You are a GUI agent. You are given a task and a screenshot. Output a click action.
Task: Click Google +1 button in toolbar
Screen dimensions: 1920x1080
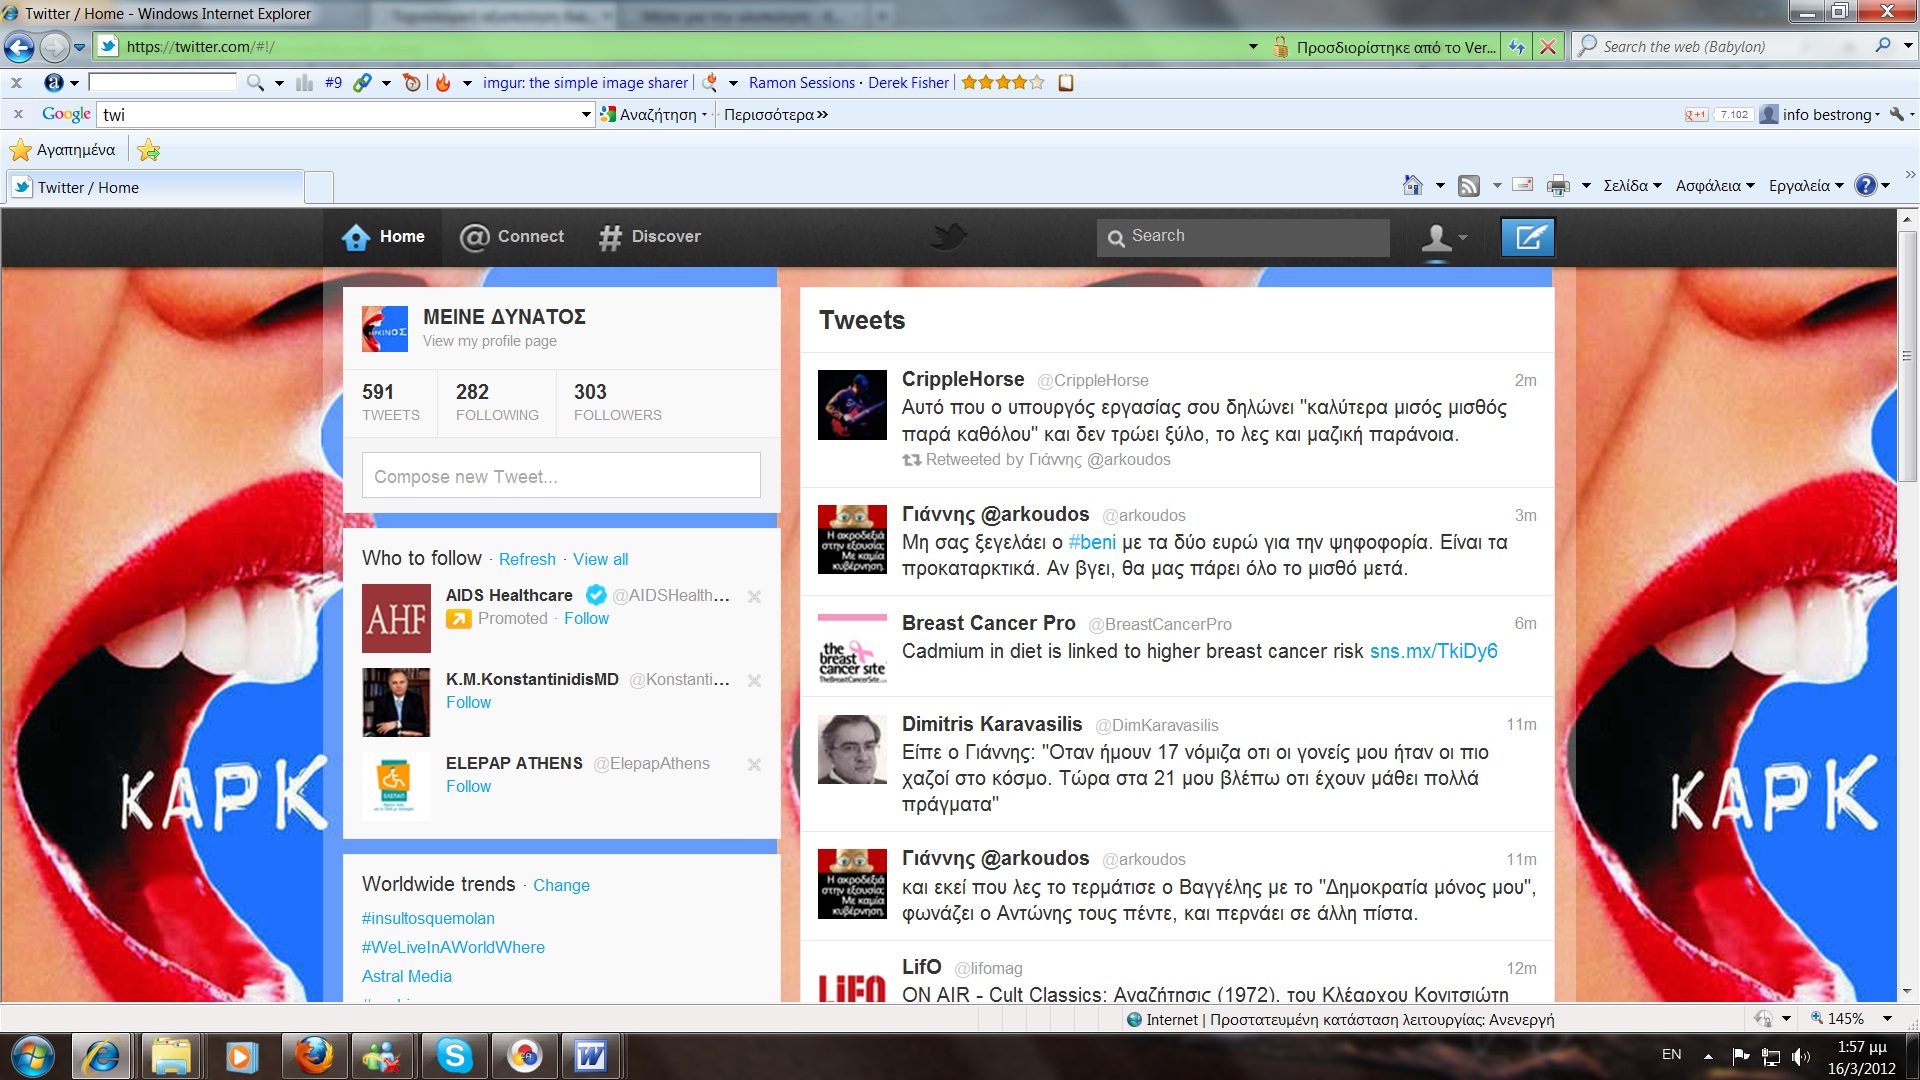click(1696, 115)
